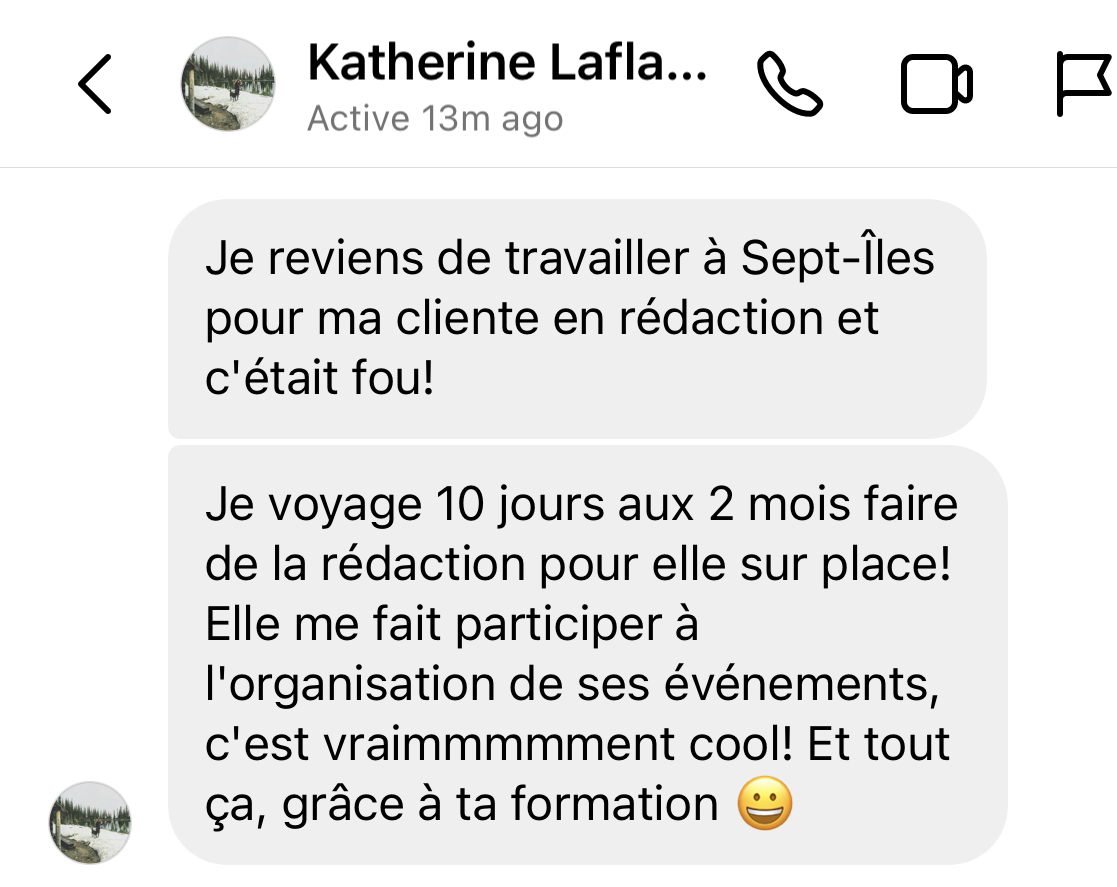This screenshot has width=1117, height=887.
Task: Tap the line "l'organisation de ses événements,"
Action: 572,685
